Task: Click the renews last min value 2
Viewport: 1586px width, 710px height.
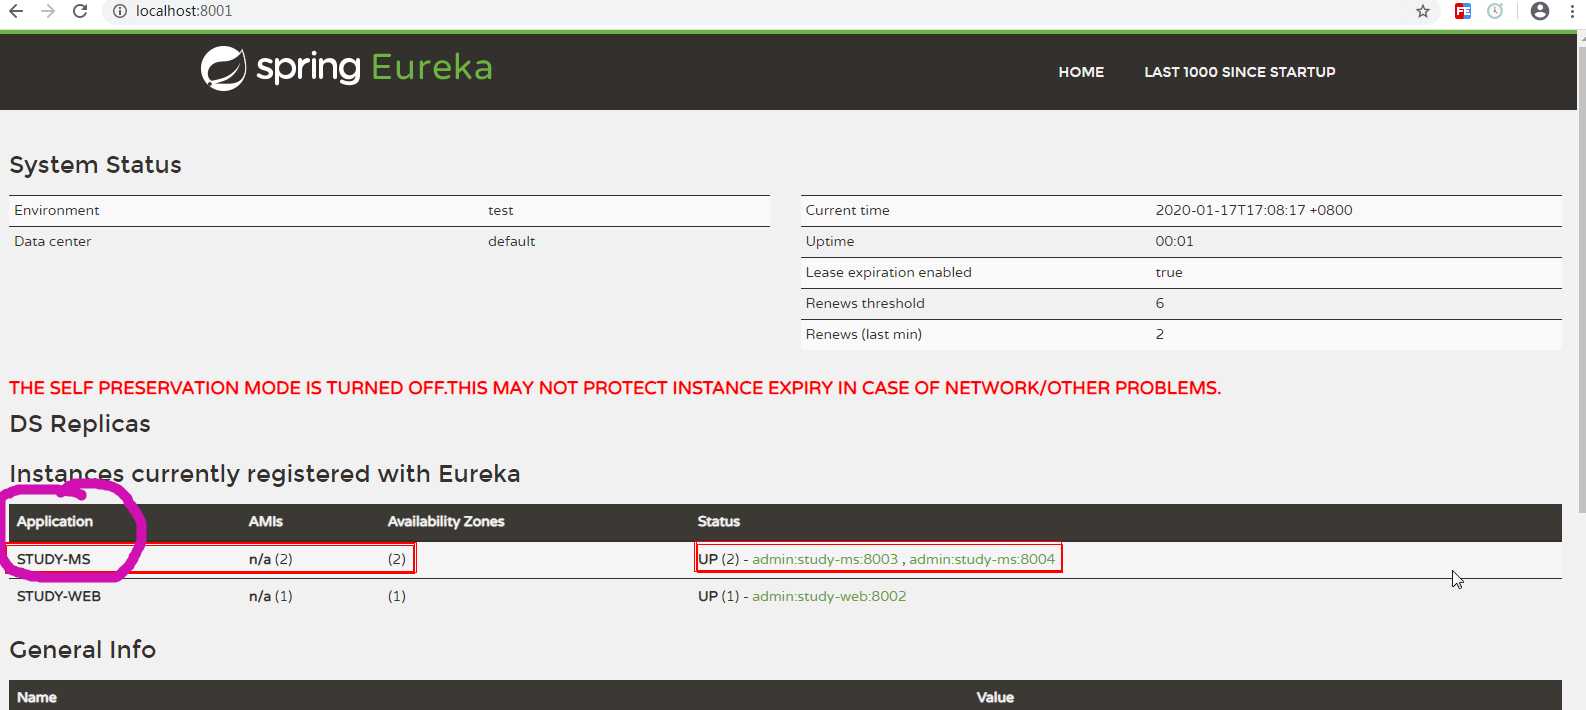Action: [x=1160, y=334]
